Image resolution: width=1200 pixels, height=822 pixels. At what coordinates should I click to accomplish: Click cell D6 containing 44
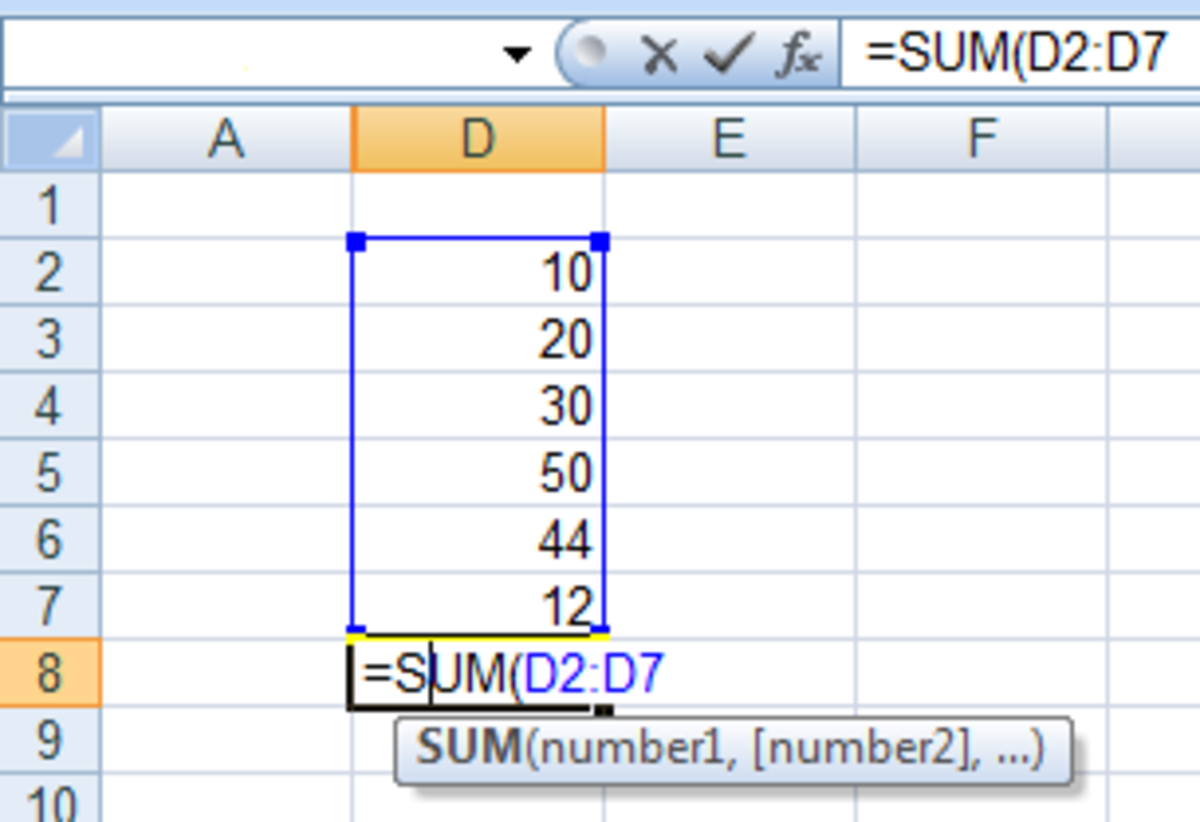tap(478, 539)
